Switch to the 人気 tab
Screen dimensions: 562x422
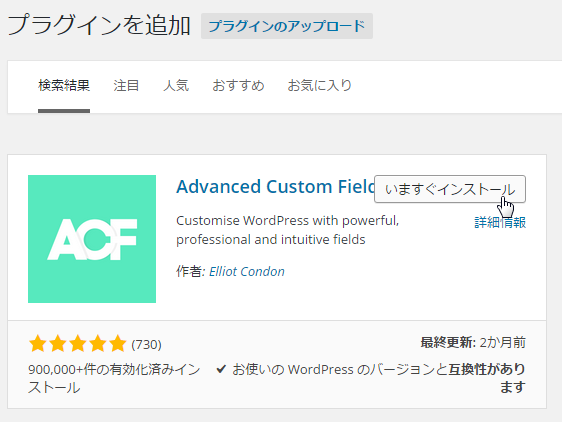(x=176, y=86)
